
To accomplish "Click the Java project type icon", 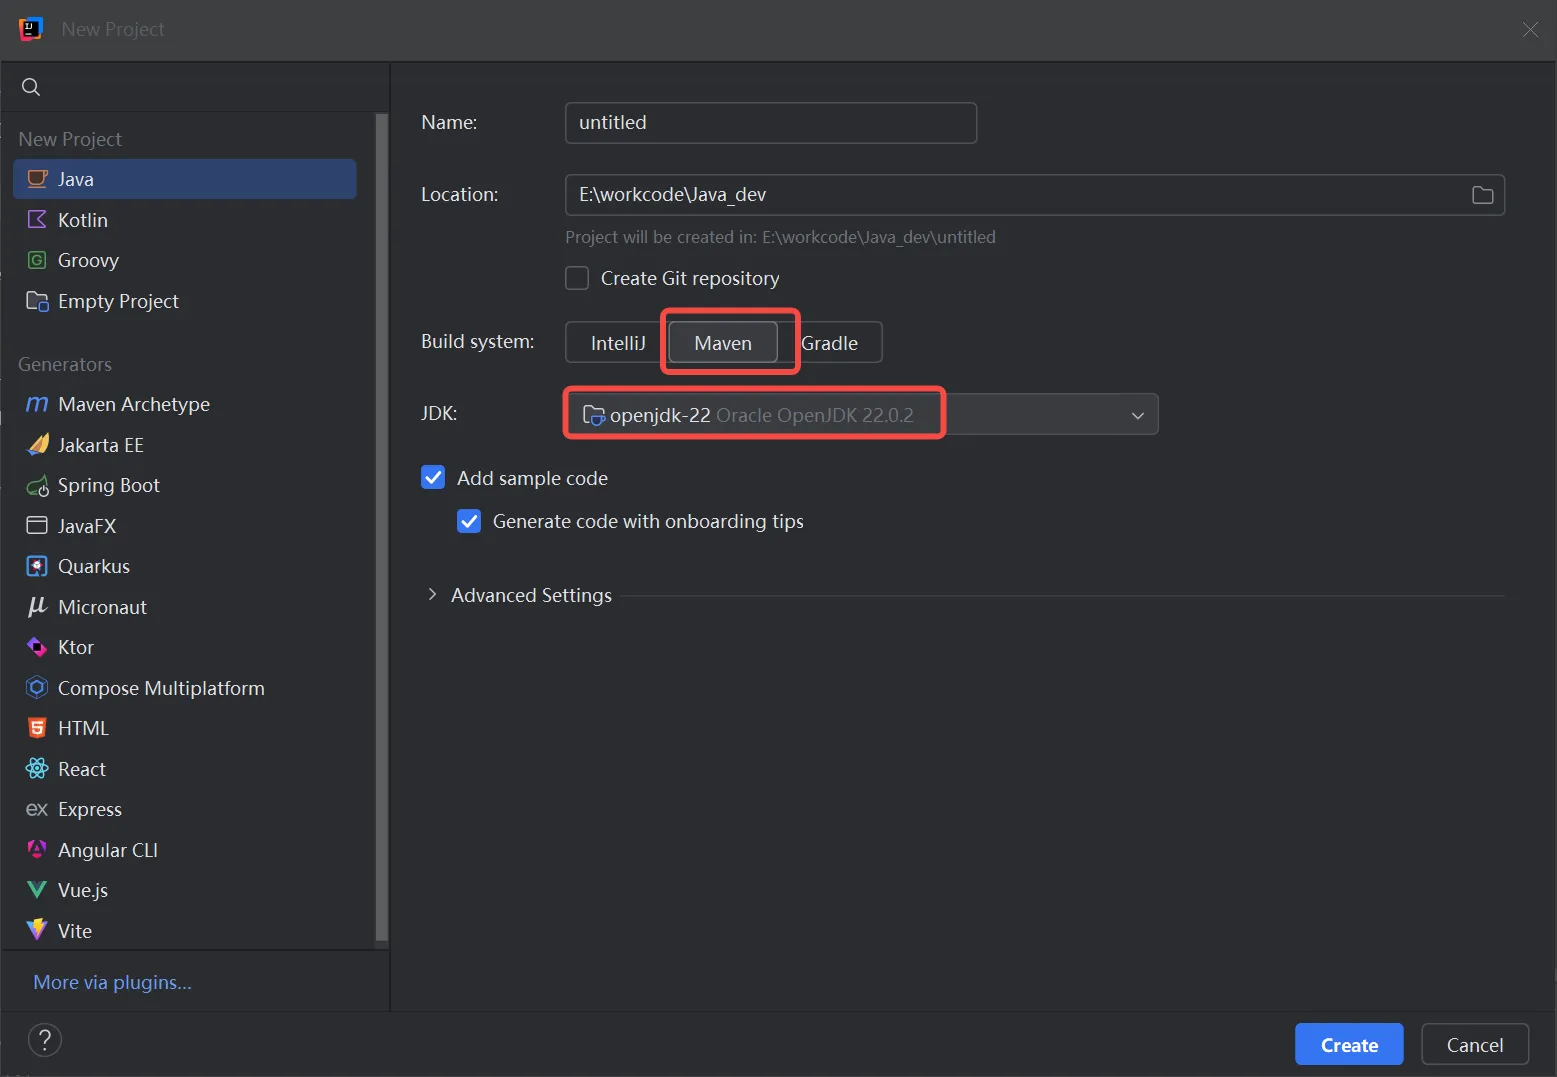I will click(x=37, y=179).
